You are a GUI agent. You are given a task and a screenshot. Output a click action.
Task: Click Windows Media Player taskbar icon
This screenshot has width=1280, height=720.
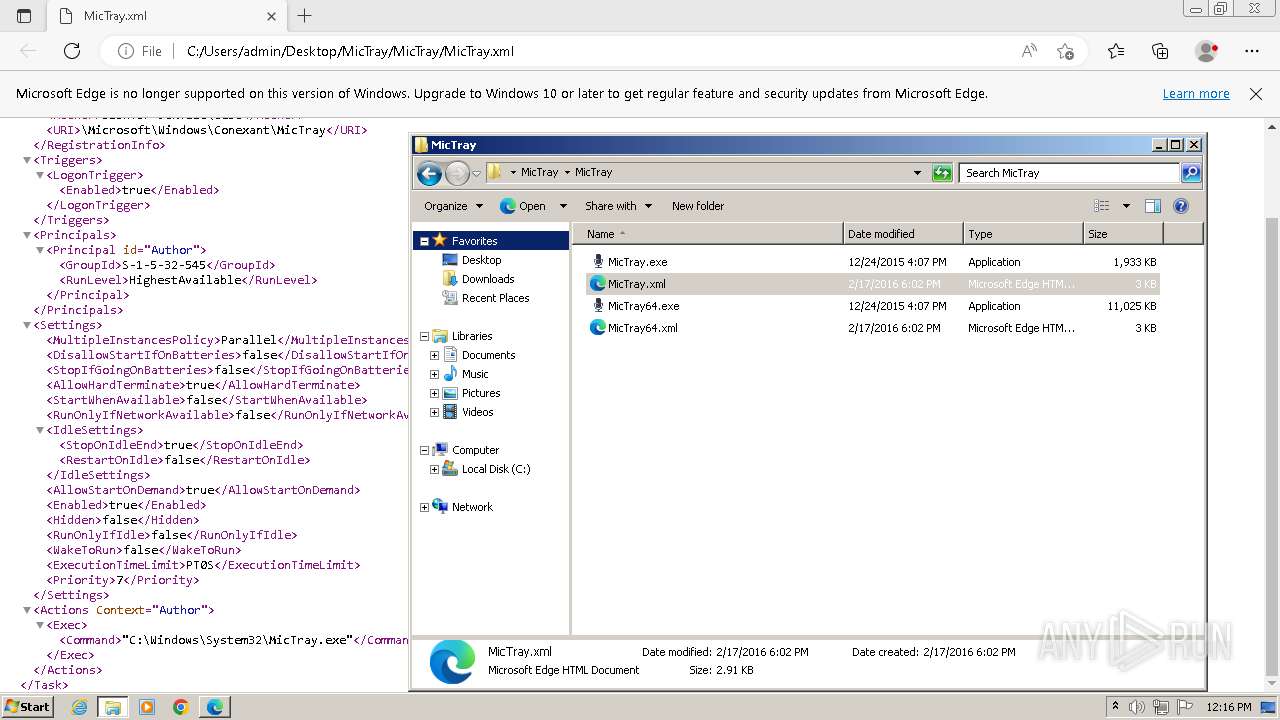[147, 707]
